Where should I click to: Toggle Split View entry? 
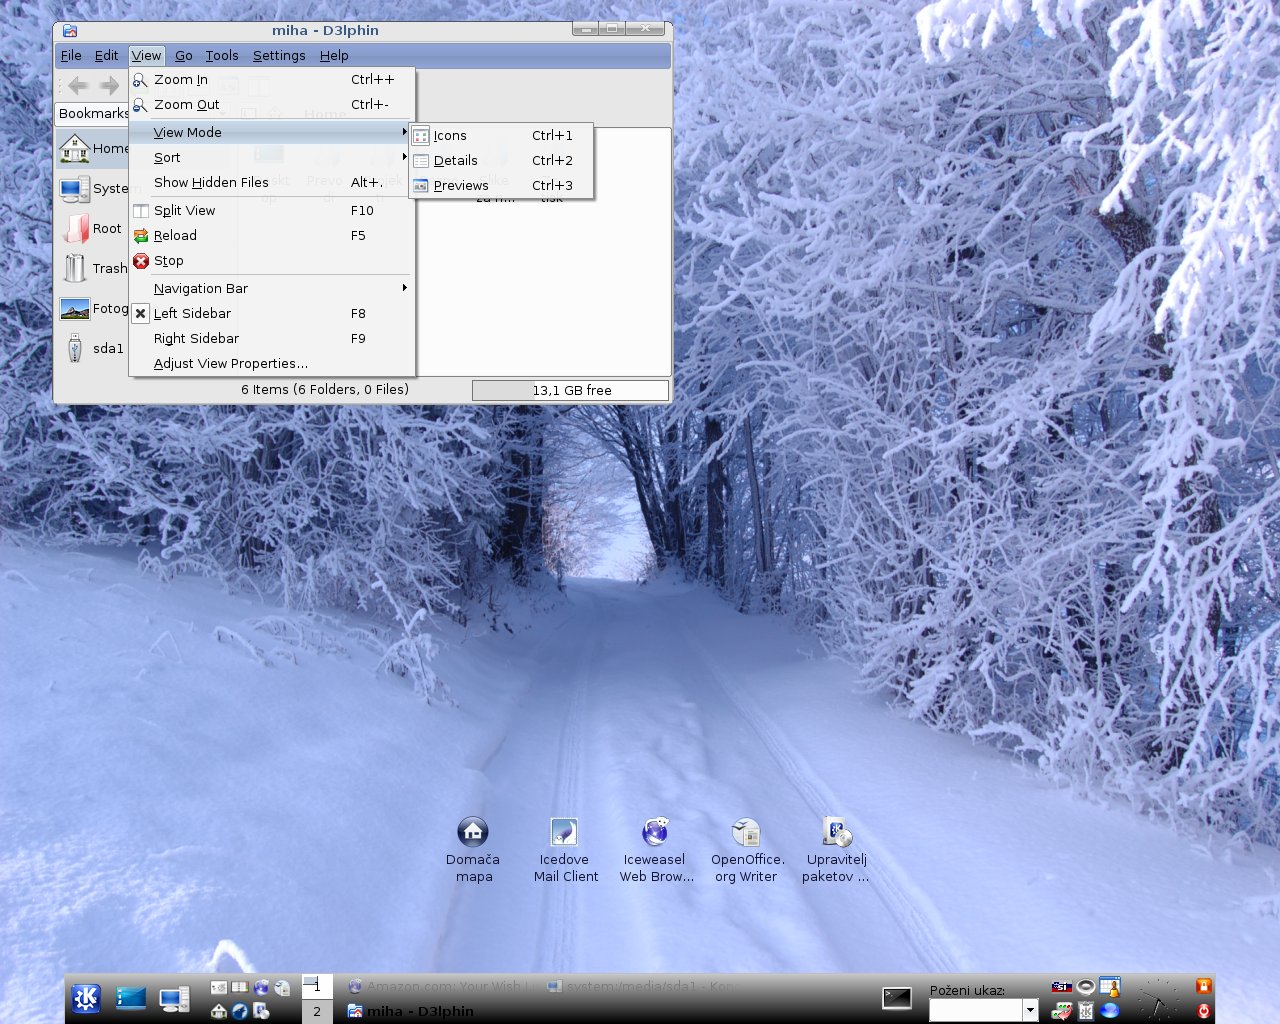[271, 211]
